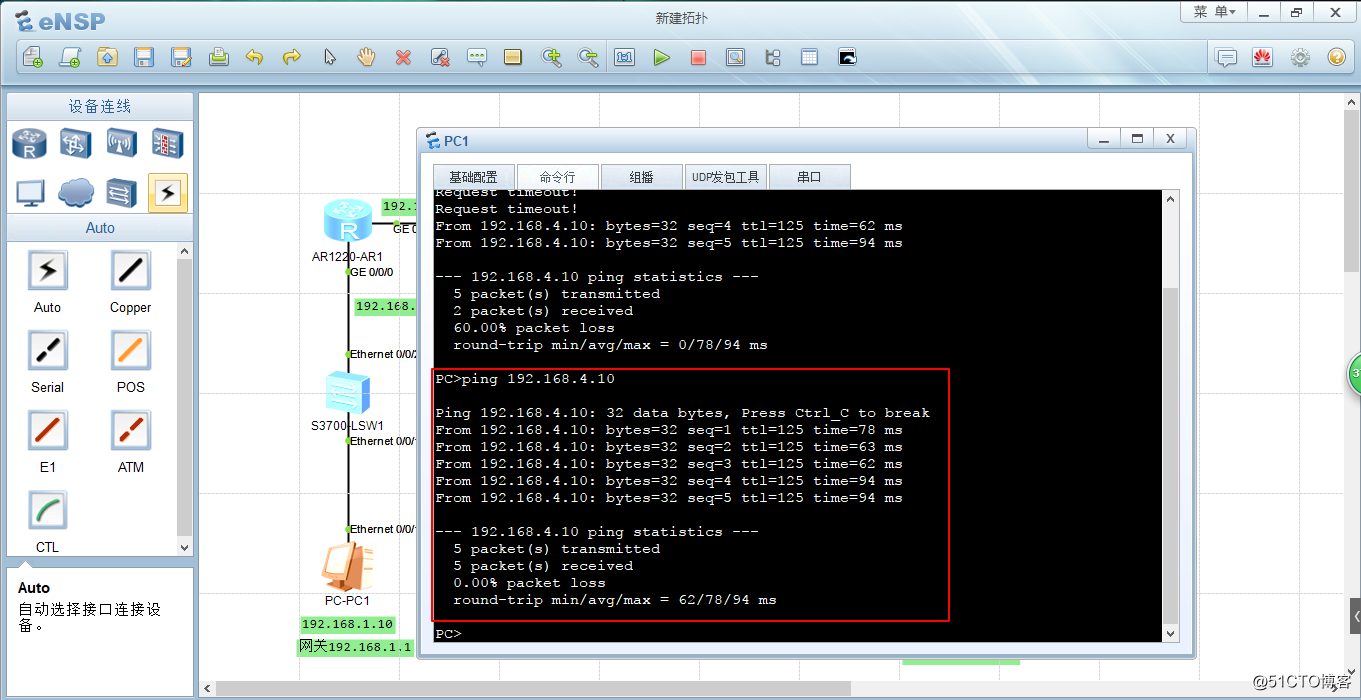Click the cable list scrollbar down arrow
Screen dimensions: 1361x700
184,547
